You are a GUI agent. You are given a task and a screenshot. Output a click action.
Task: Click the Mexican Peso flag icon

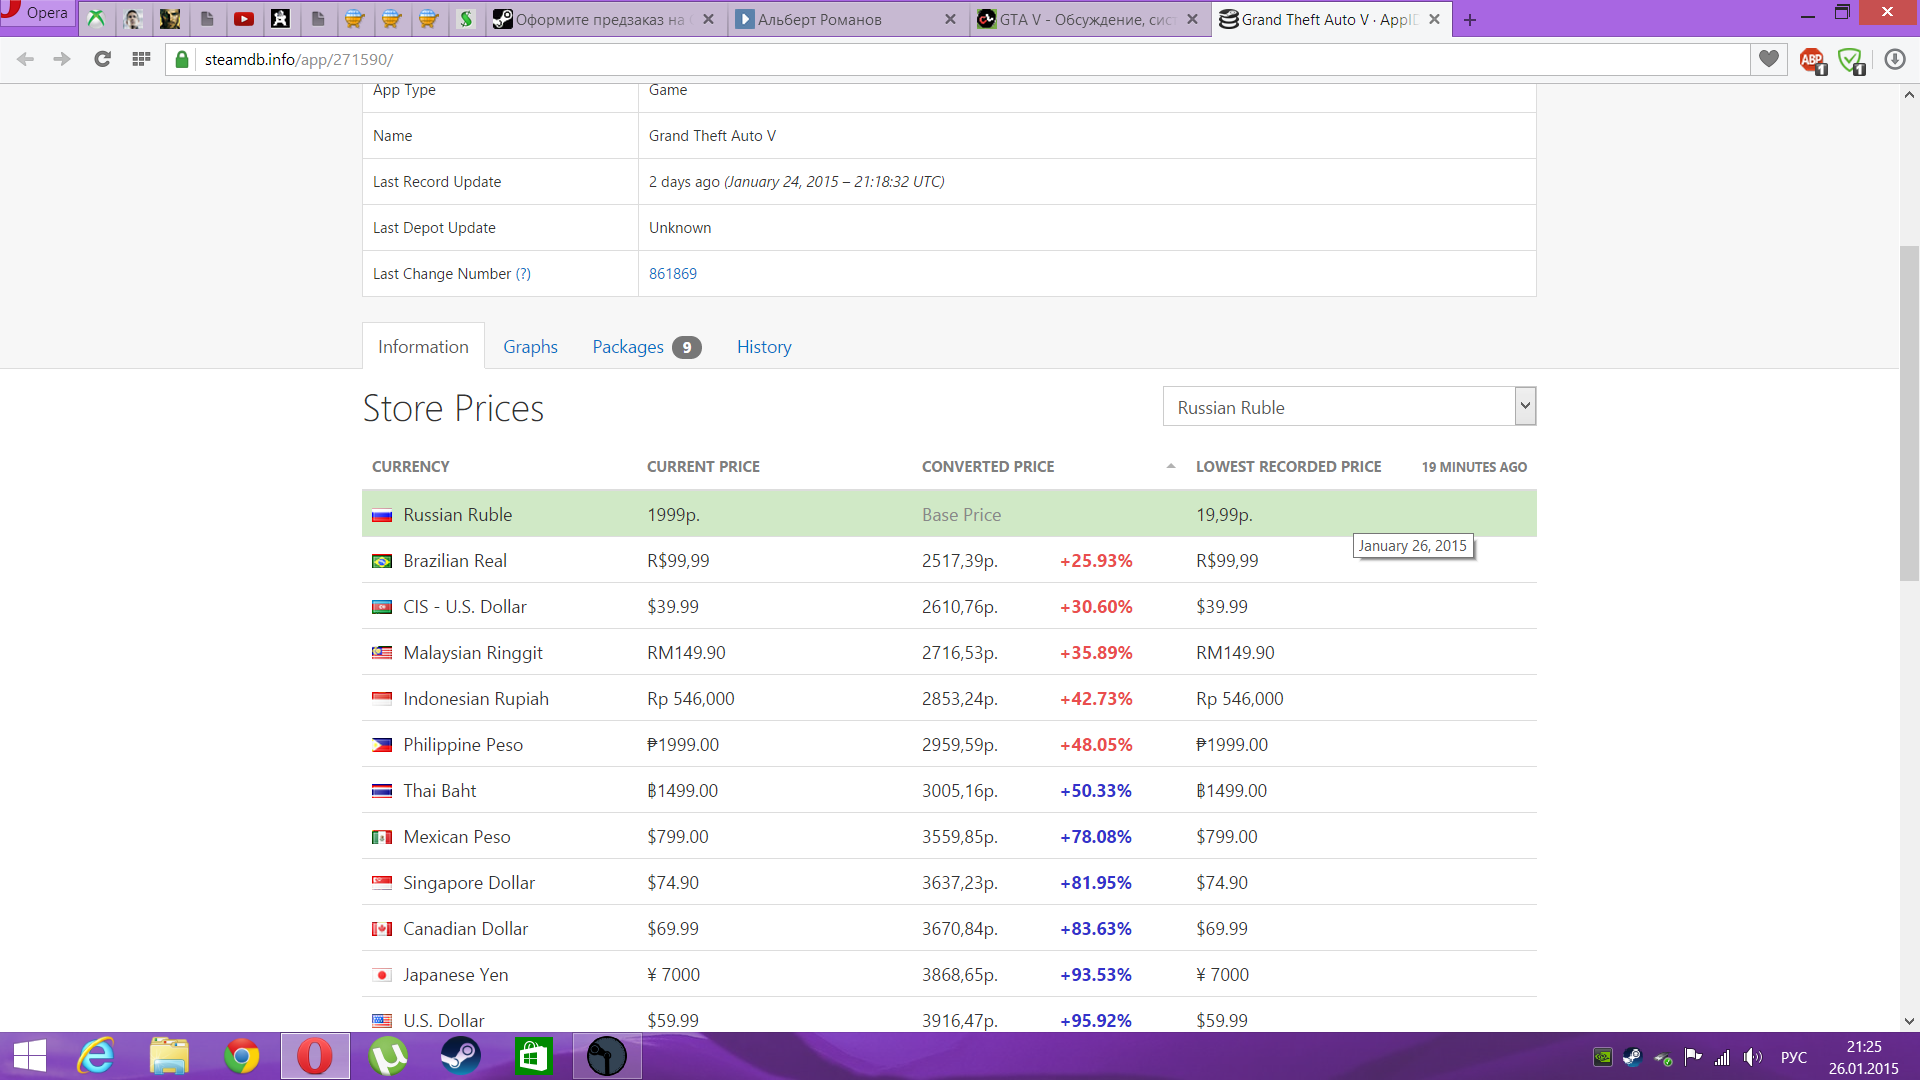382,837
